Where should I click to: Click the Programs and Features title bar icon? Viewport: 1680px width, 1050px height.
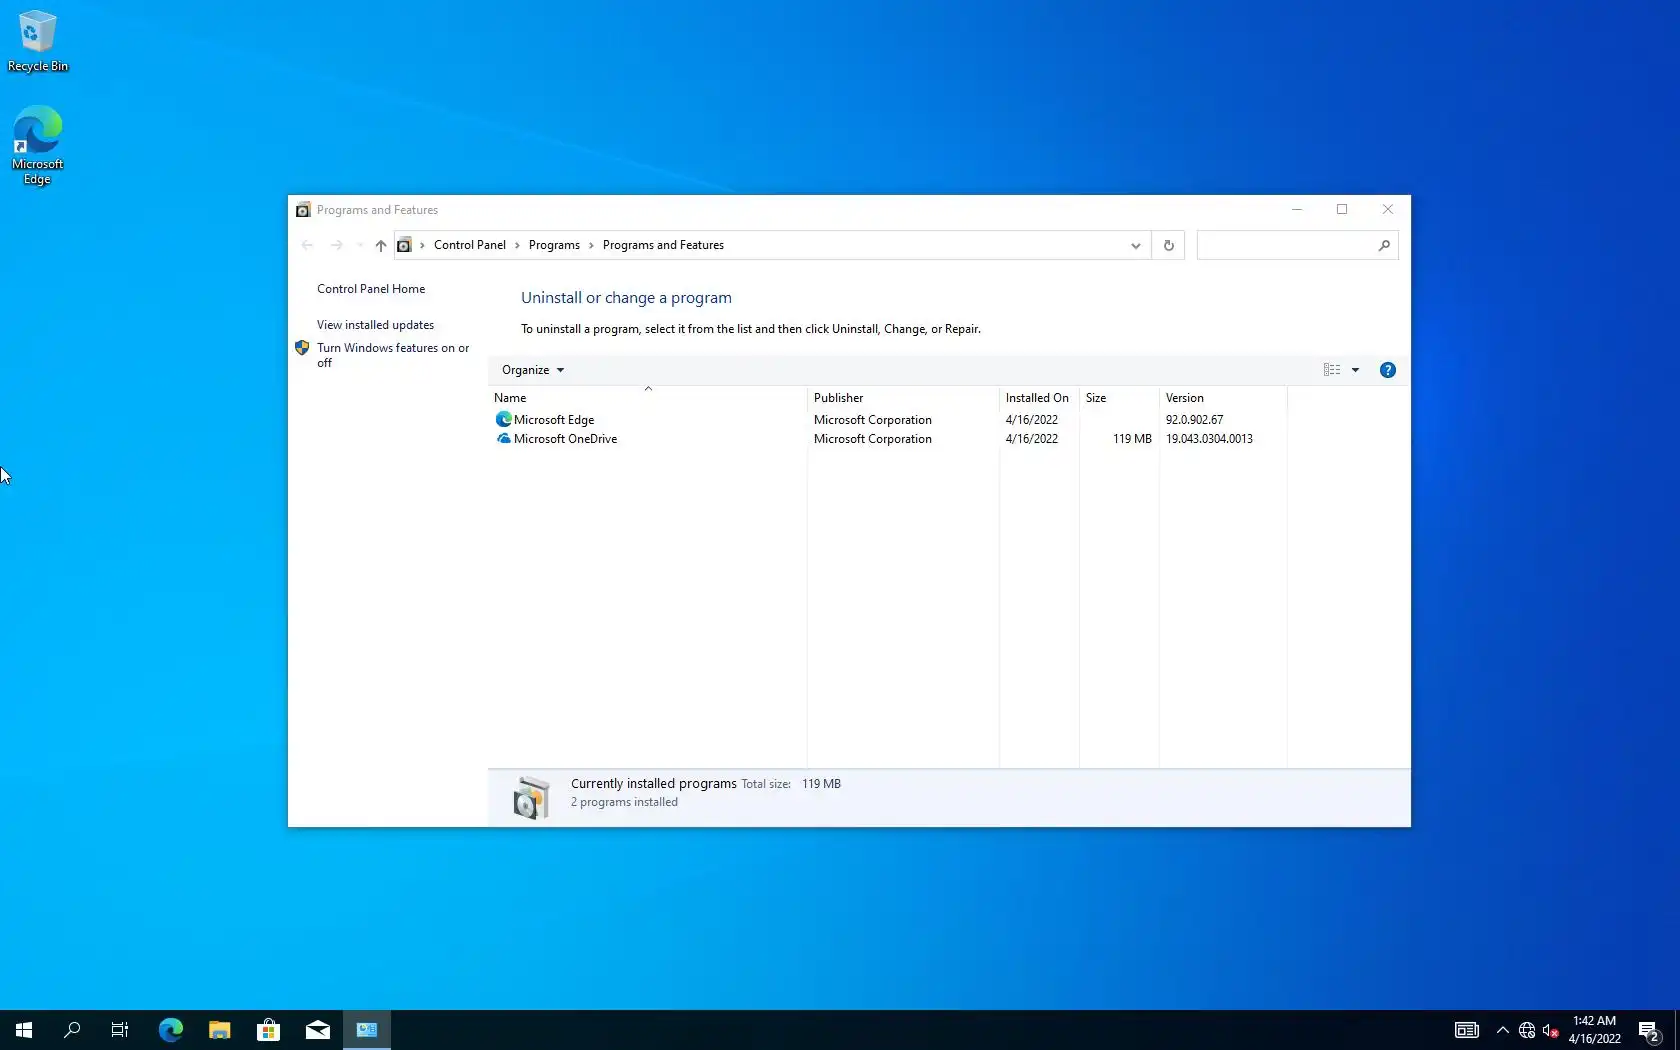[x=303, y=210]
